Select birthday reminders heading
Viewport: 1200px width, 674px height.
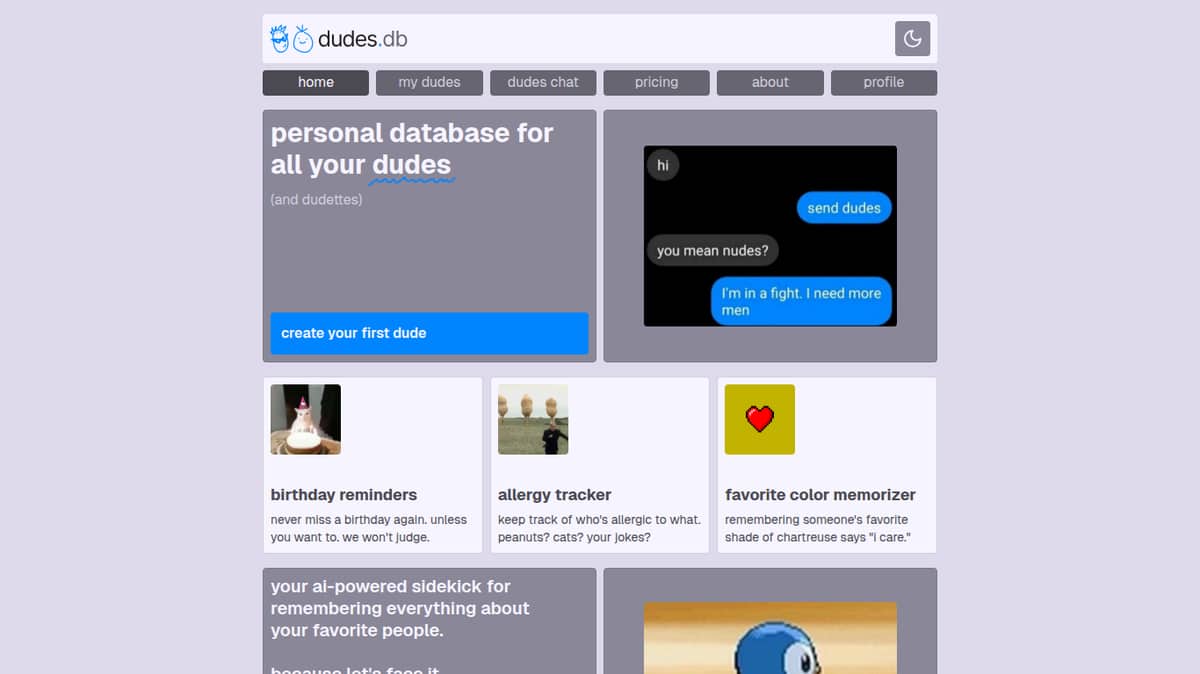(x=344, y=495)
